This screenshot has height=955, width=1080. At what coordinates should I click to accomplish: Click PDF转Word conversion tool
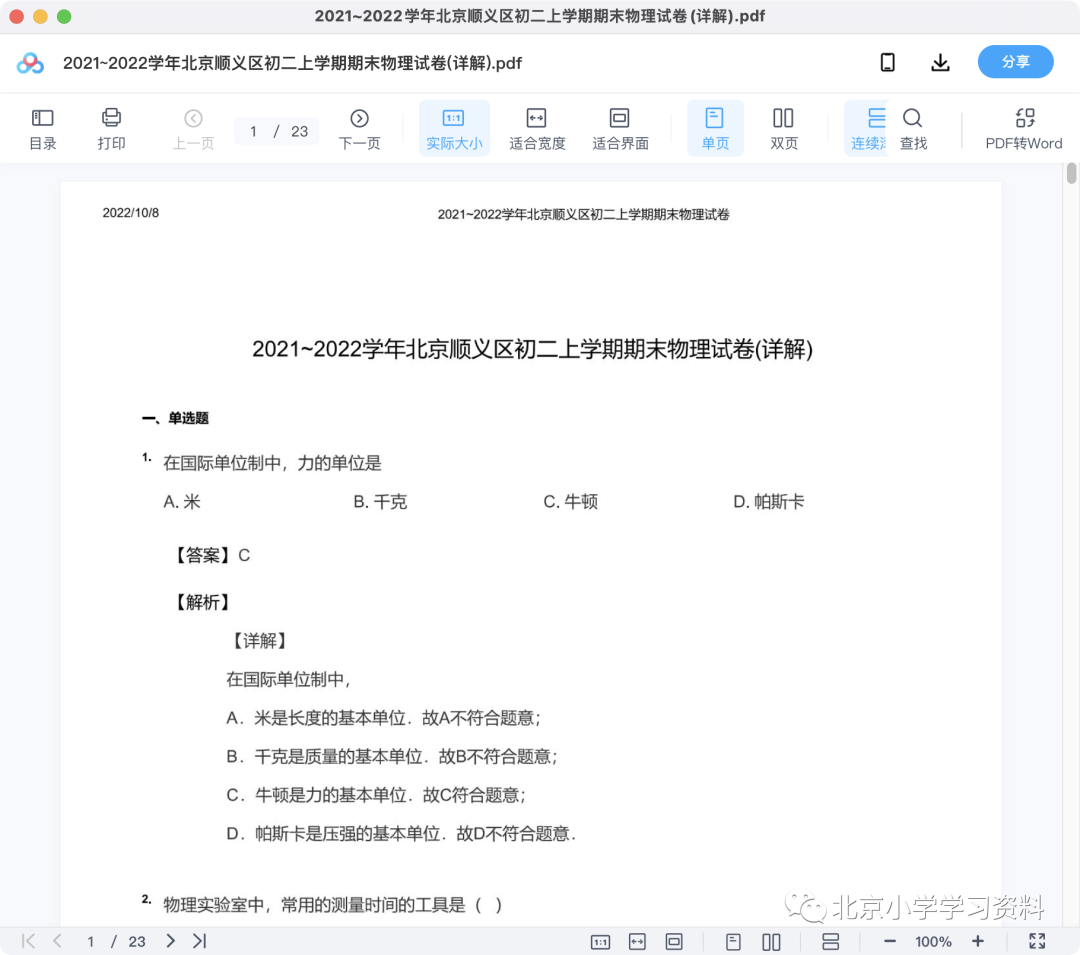1024,129
